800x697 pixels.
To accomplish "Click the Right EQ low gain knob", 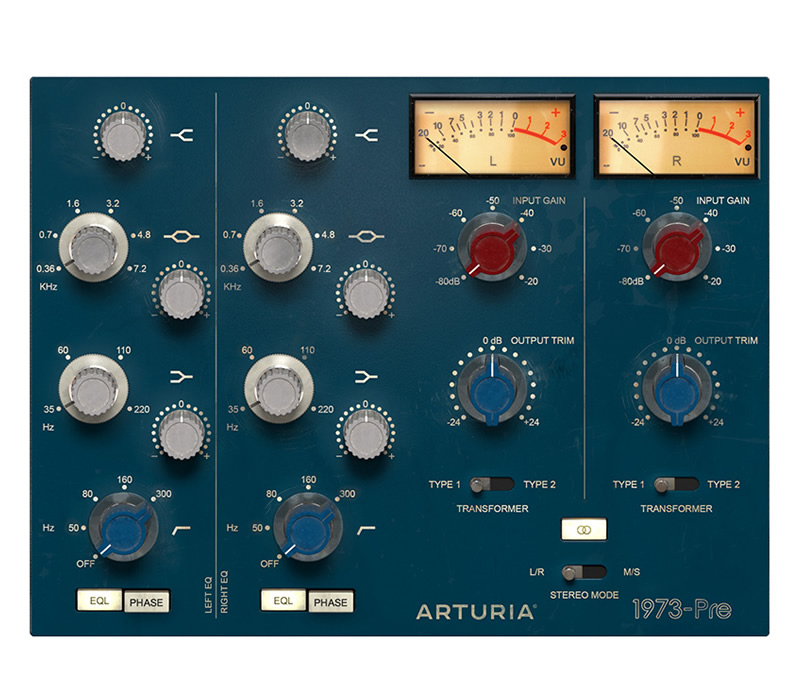I will (366, 434).
